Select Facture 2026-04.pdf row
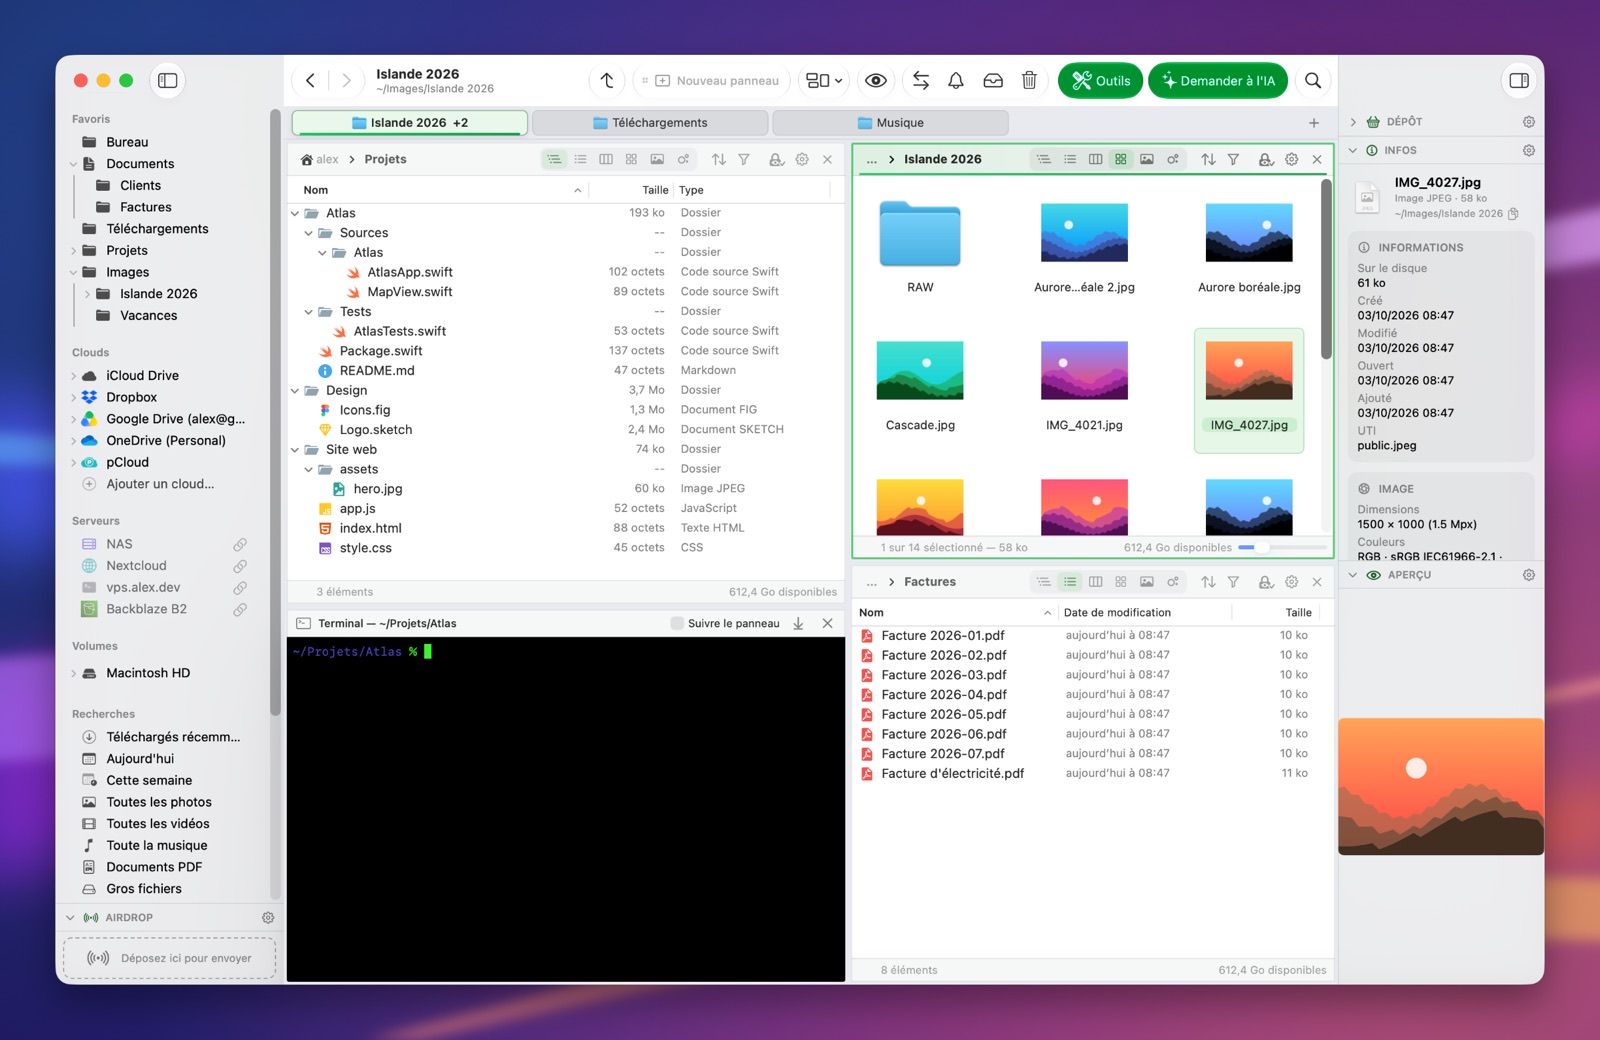 pos(1093,695)
